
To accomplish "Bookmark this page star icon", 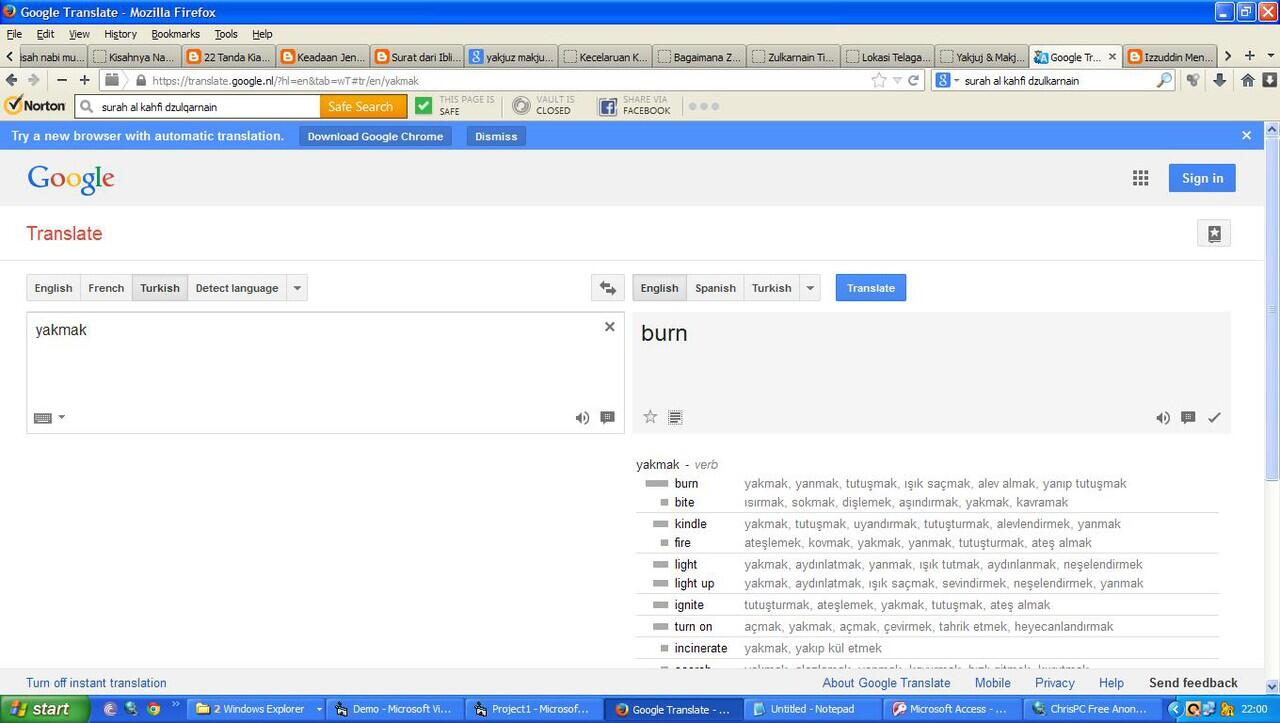I will point(878,81).
